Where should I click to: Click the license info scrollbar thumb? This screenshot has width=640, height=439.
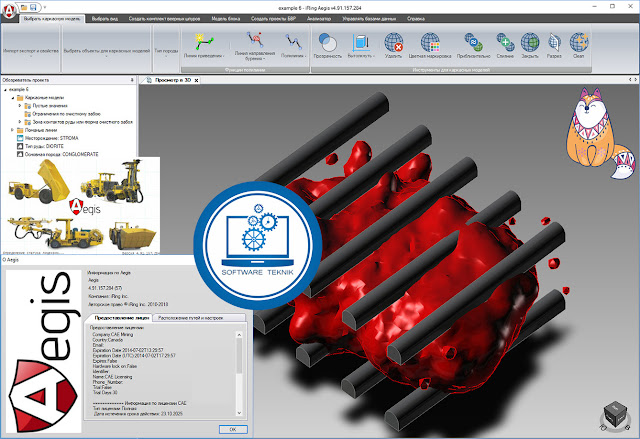239,356
